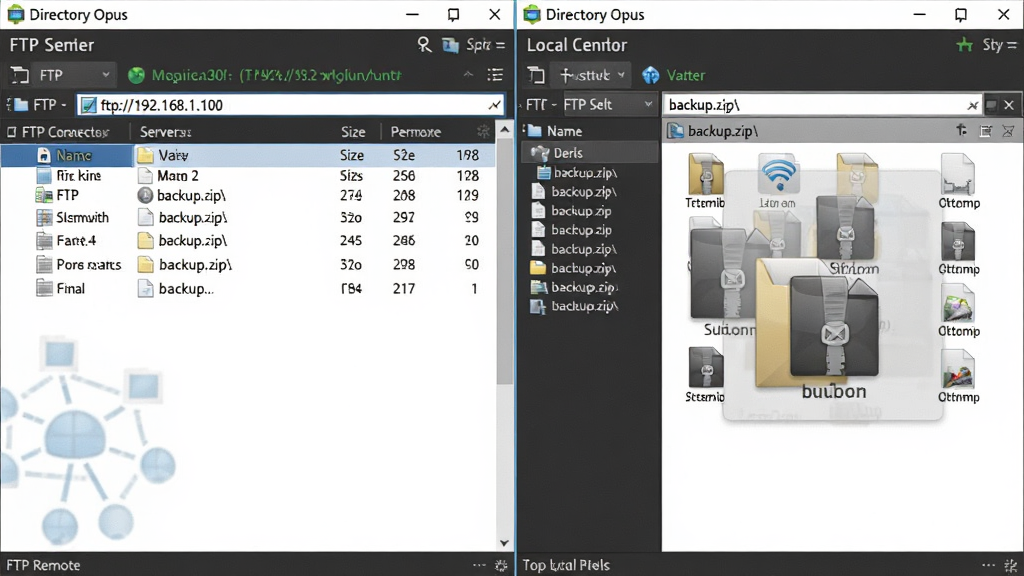Click the green Vatter link
The width and height of the screenshot is (1024, 576).
[x=686, y=75]
